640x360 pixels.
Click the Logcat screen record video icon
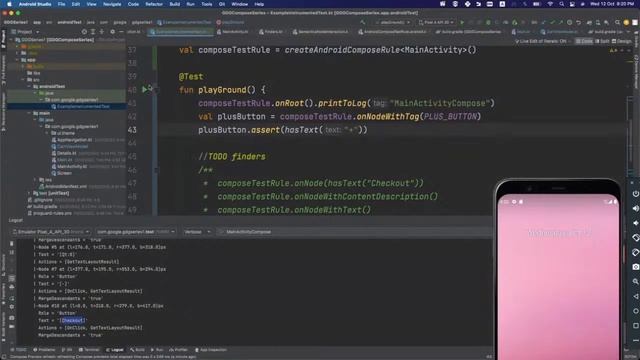coord(11,327)
